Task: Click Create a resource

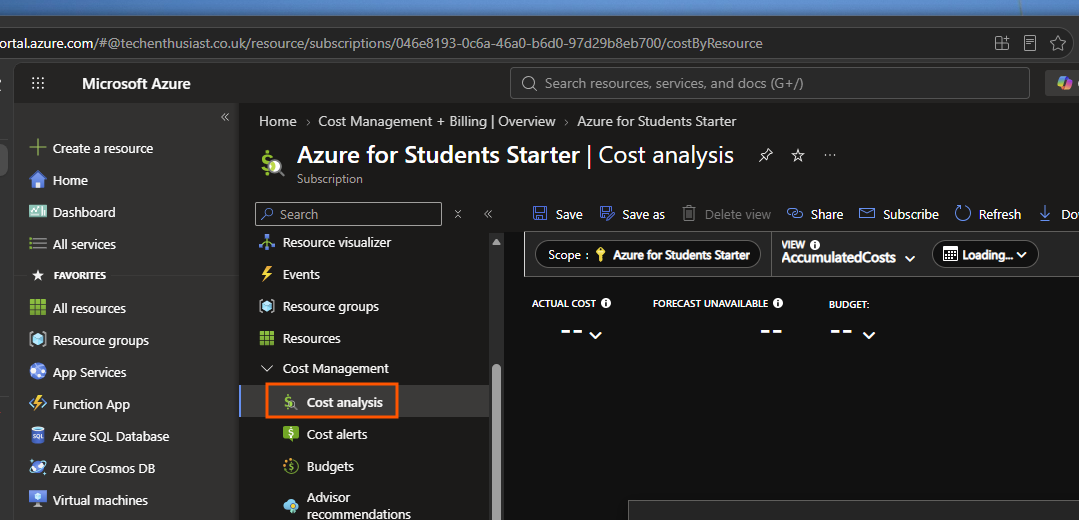Action: point(91,149)
